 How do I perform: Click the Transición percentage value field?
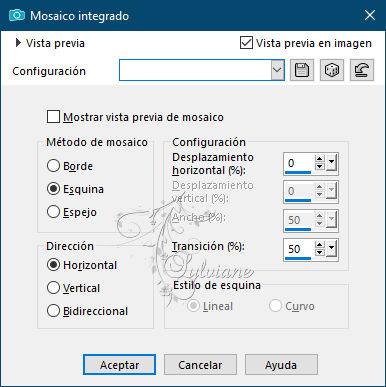(299, 249)
